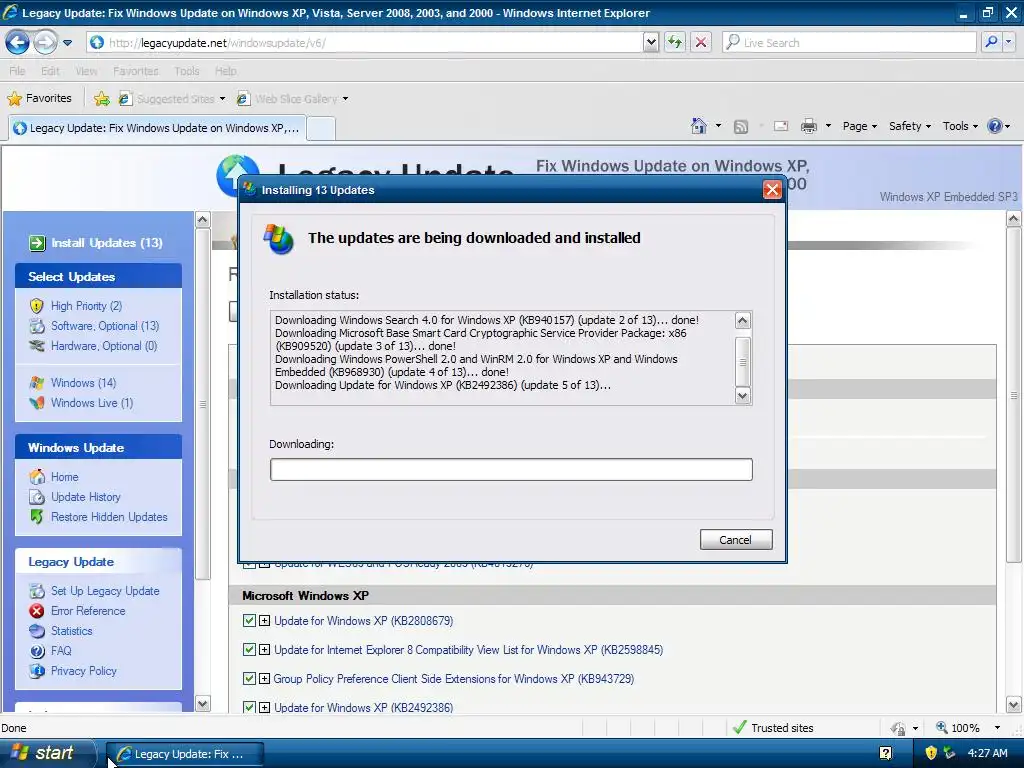Click the Privacy Policy info icon
1024x768 pixels.
click(37, 671)
